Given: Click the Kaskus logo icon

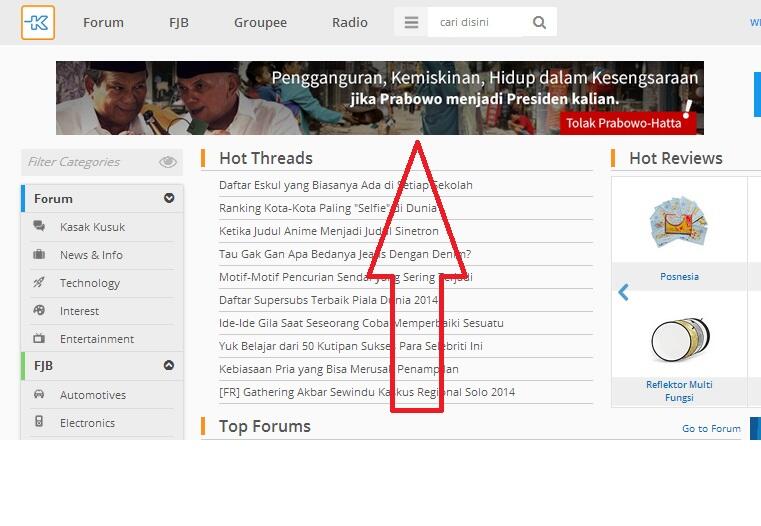Looking at the screenshot, I should coord(38,22).
